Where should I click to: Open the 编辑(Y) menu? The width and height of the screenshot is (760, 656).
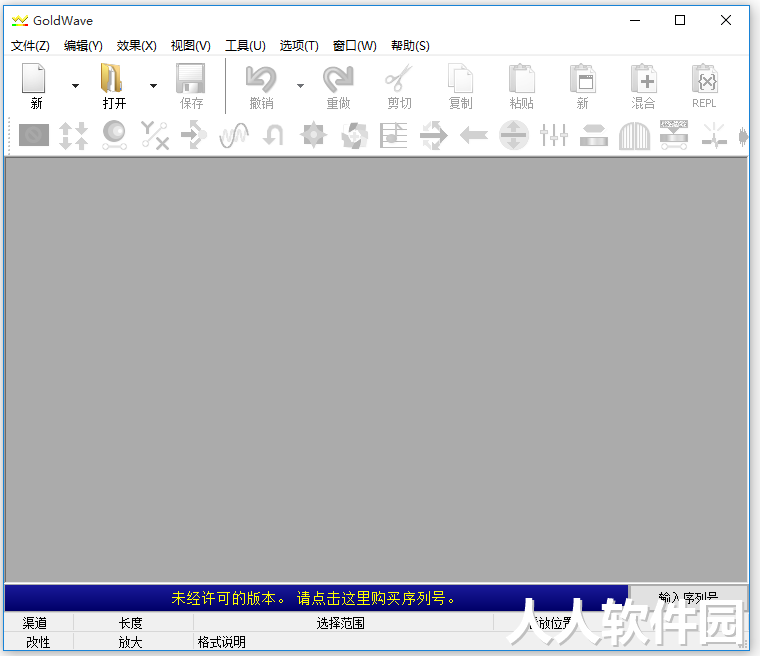[x=83, y=46]
